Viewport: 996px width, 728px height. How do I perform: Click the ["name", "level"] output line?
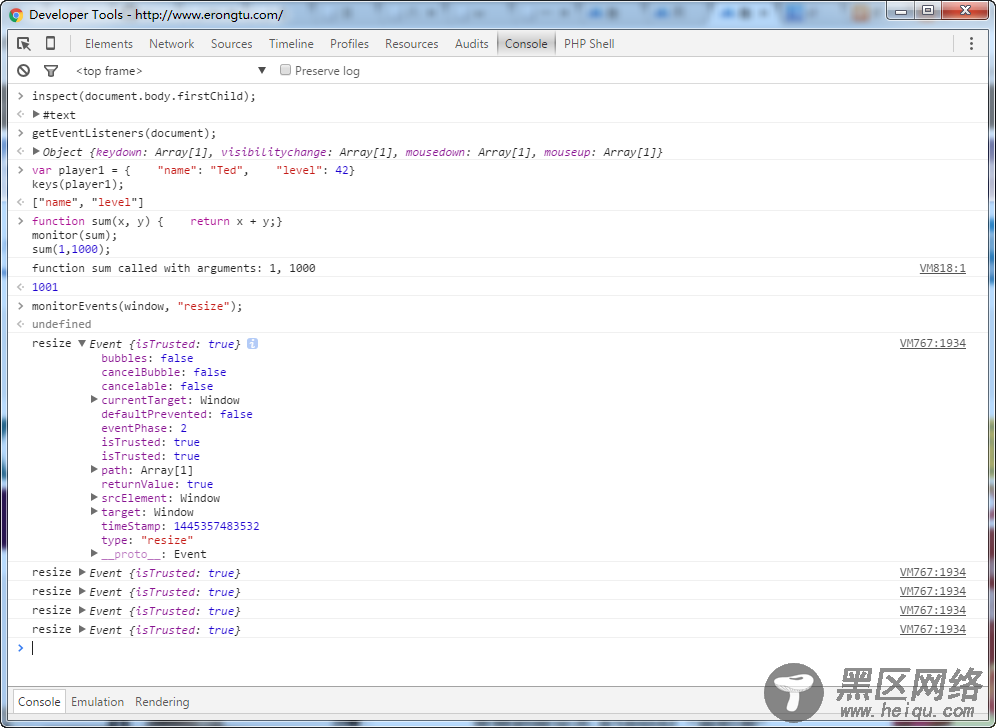[x=88, y=202]
